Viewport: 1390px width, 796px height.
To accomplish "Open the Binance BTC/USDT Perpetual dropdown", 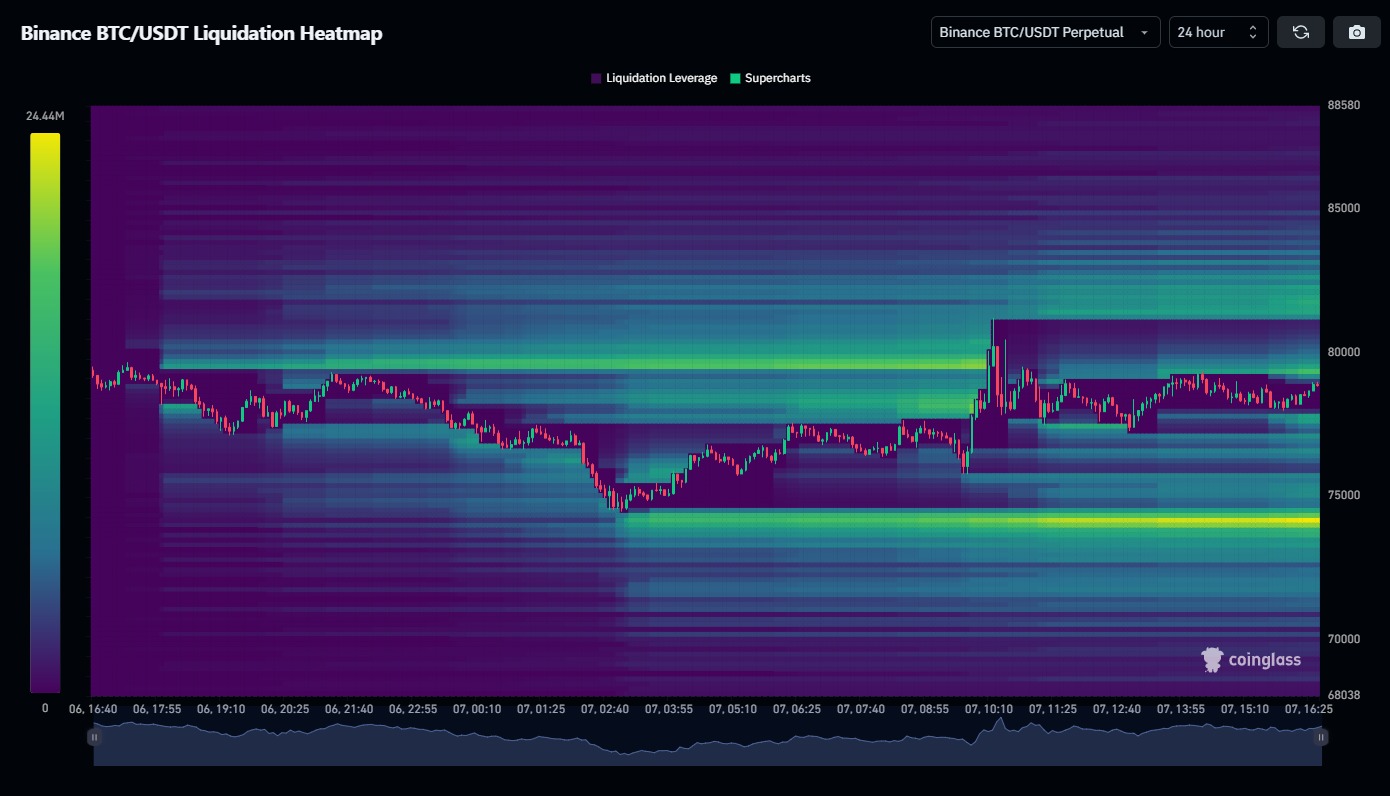I will 1045,32.
